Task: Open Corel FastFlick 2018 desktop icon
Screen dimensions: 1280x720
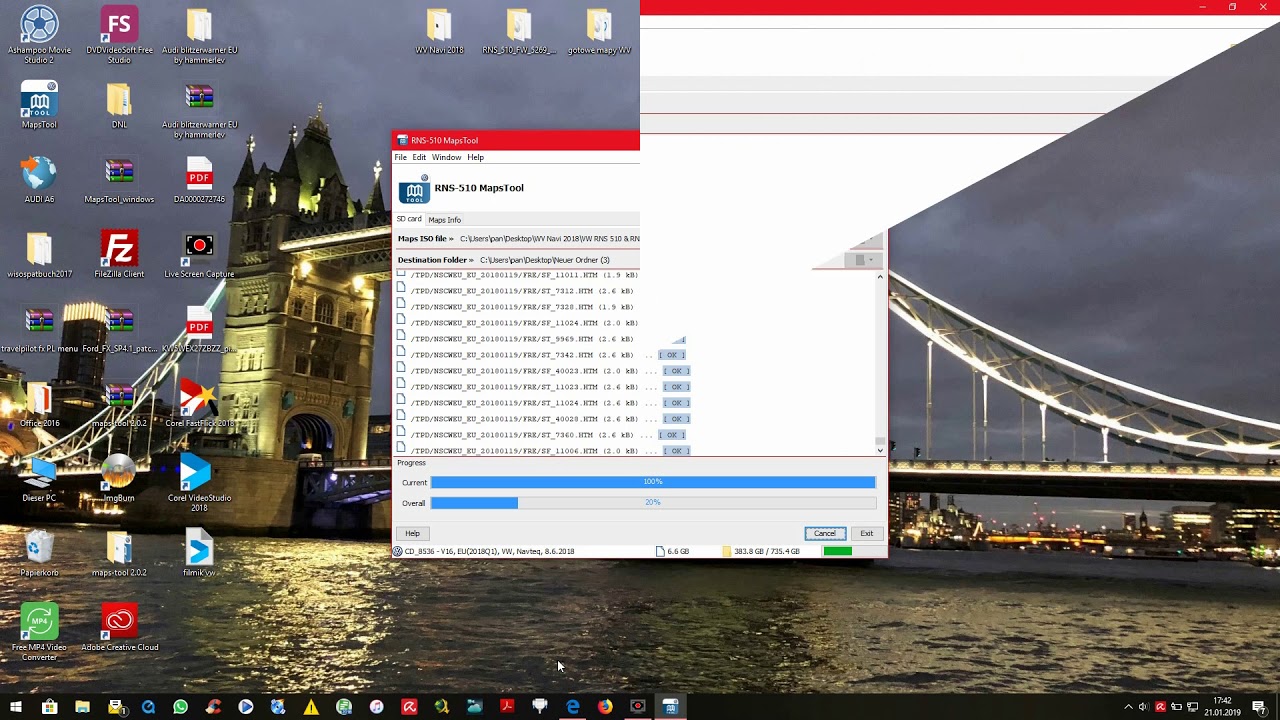Action: [x=199, y=403]
